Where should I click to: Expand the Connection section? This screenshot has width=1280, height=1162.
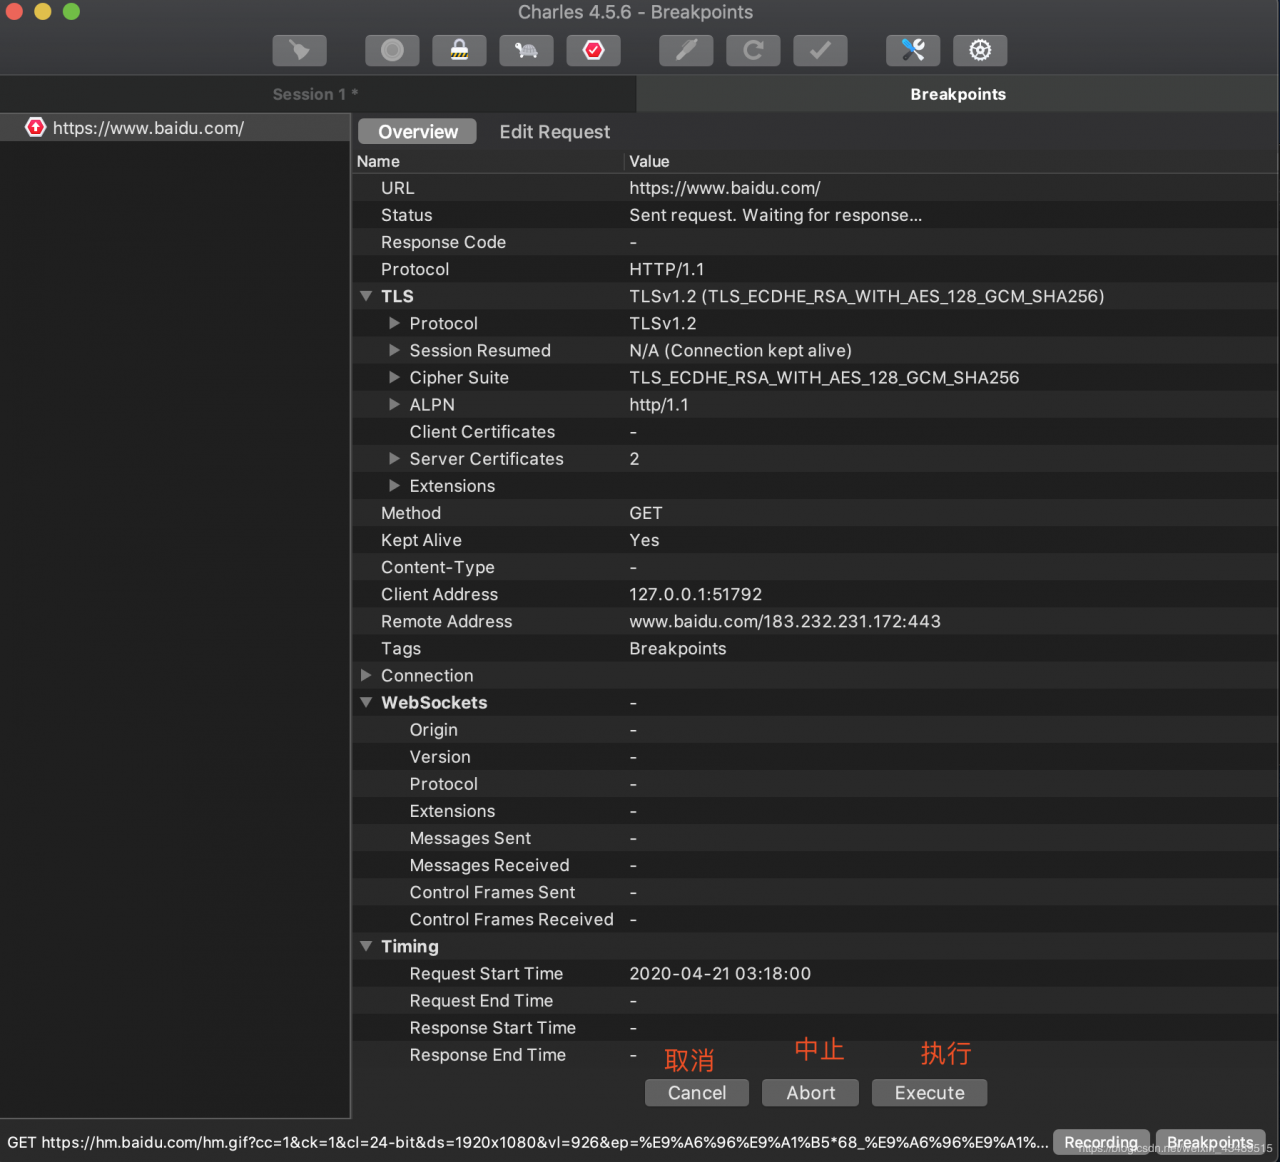click(366, 675)
